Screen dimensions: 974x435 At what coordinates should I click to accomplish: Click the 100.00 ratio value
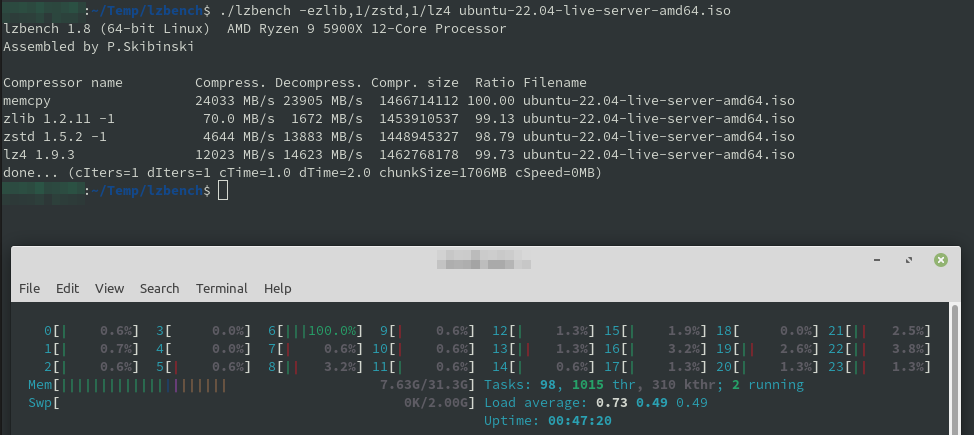coord(491,101)
